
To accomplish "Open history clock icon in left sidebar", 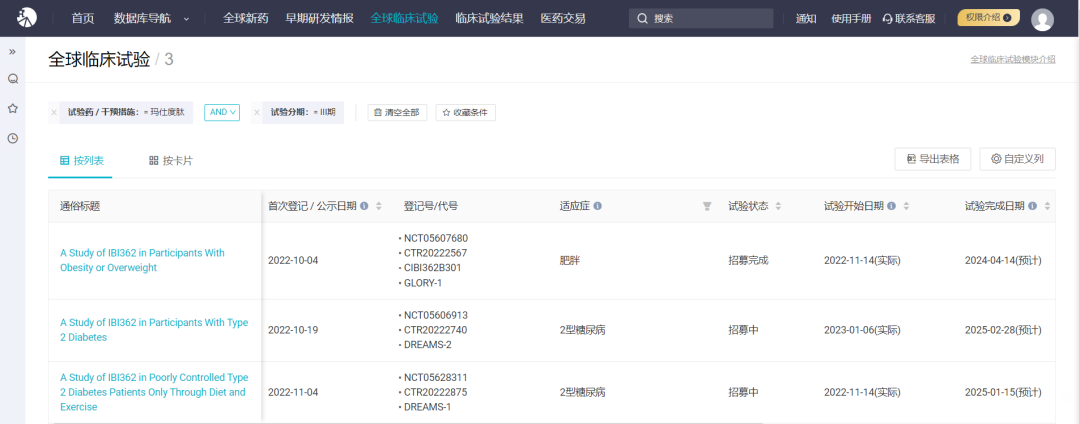I will click(13, 138).
